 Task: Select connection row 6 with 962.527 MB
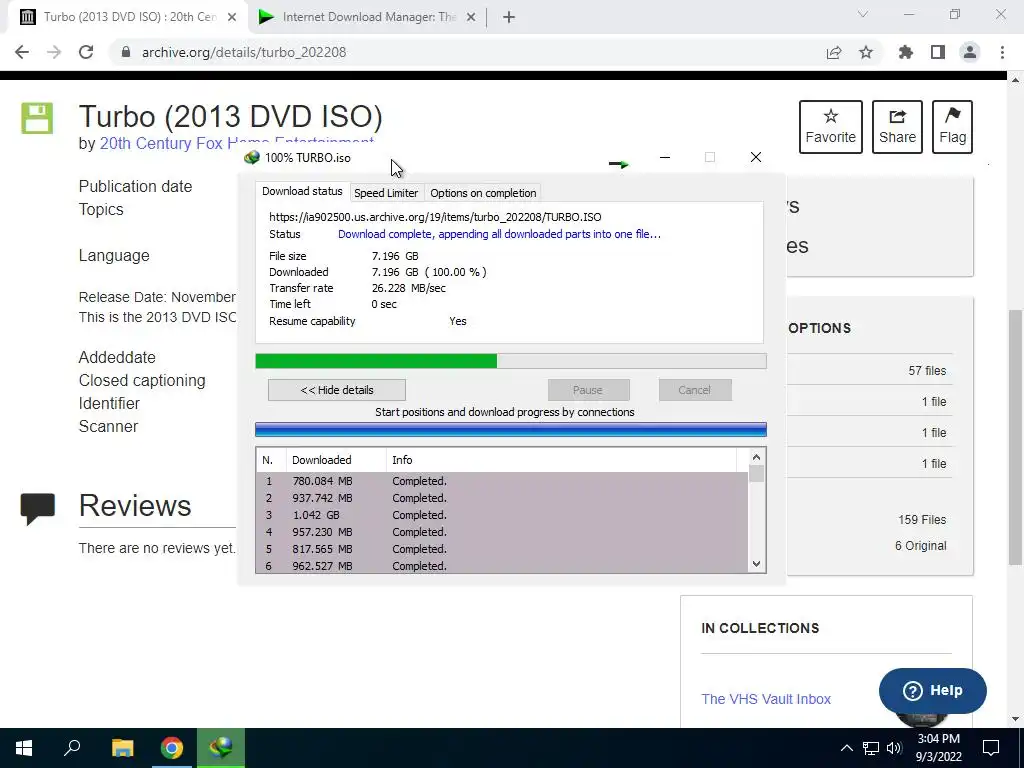pyautogui.click(x=502, y=566)
